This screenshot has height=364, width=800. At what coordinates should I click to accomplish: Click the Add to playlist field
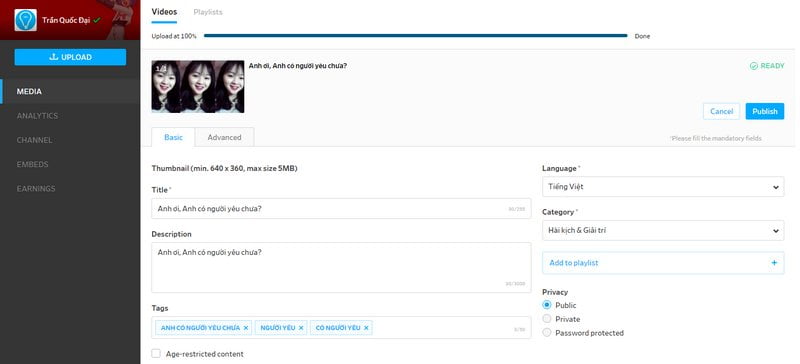(663, 263)
